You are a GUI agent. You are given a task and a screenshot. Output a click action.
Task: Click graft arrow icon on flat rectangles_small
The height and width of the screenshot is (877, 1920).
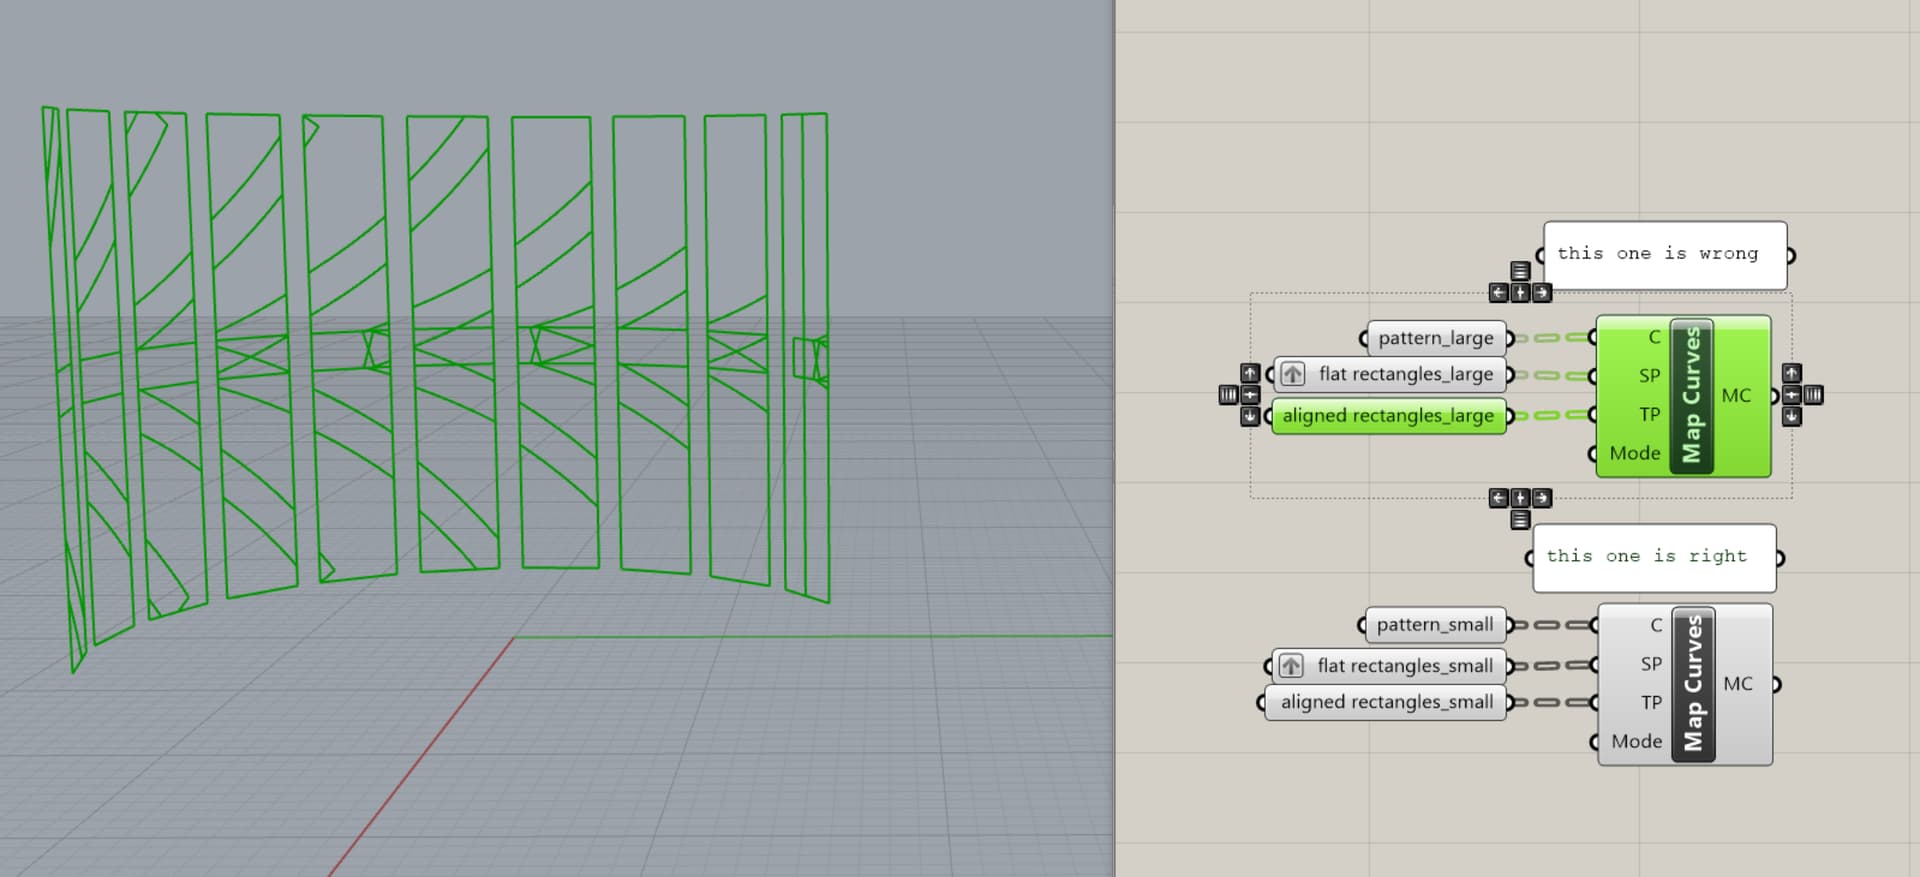[1291, 665]
